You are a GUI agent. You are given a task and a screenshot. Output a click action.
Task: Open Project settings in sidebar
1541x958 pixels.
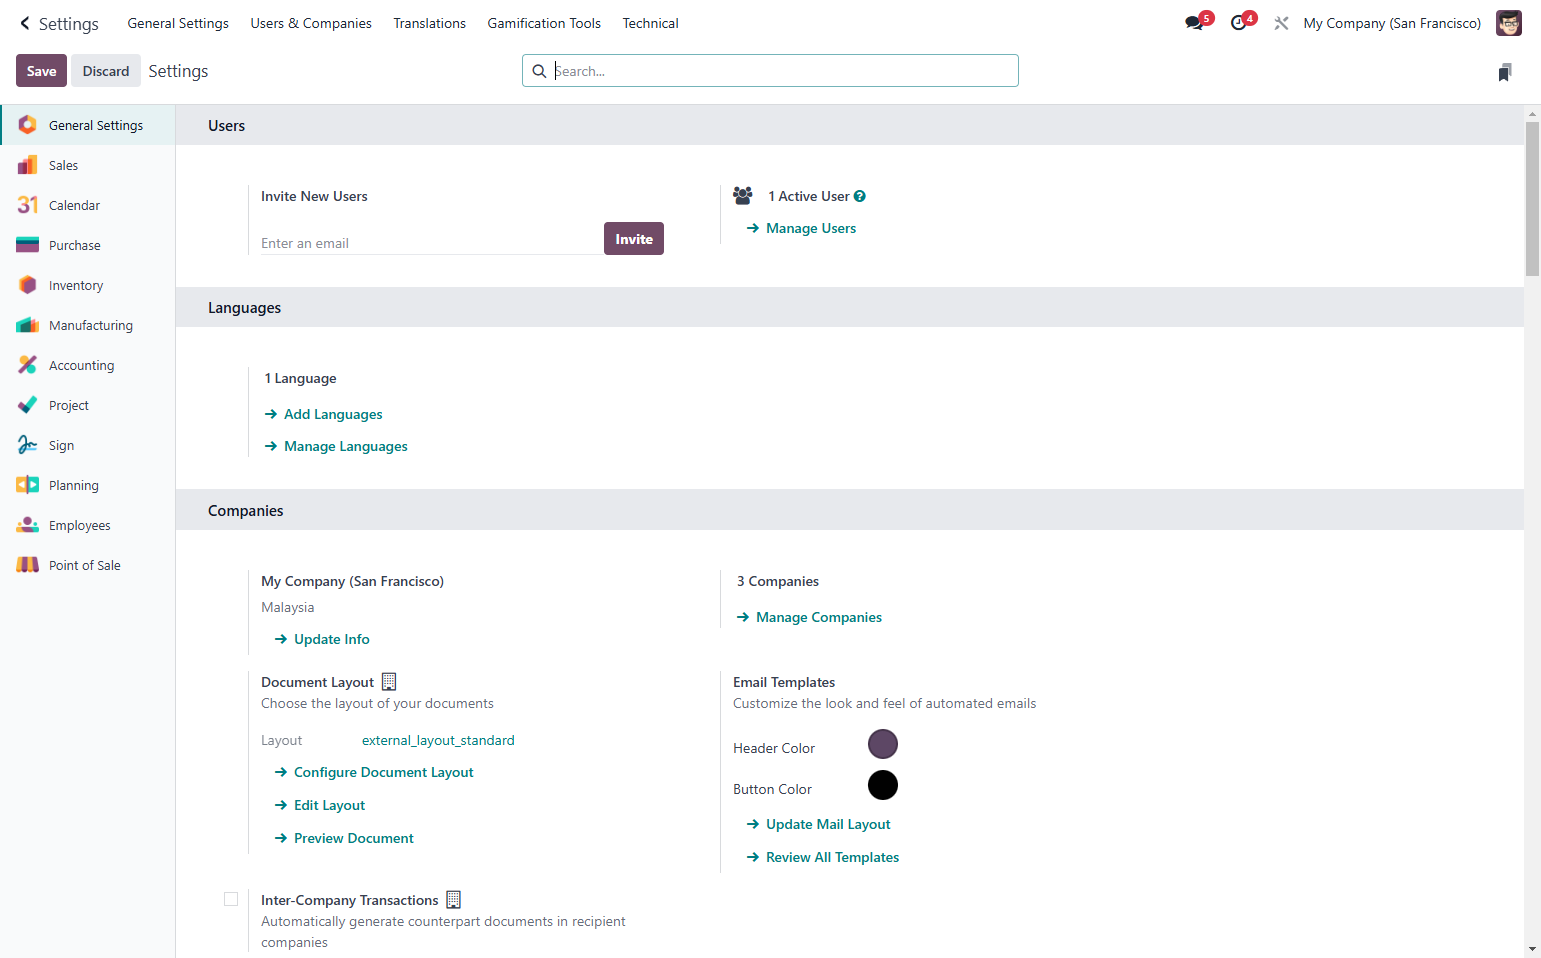point(88,405)
